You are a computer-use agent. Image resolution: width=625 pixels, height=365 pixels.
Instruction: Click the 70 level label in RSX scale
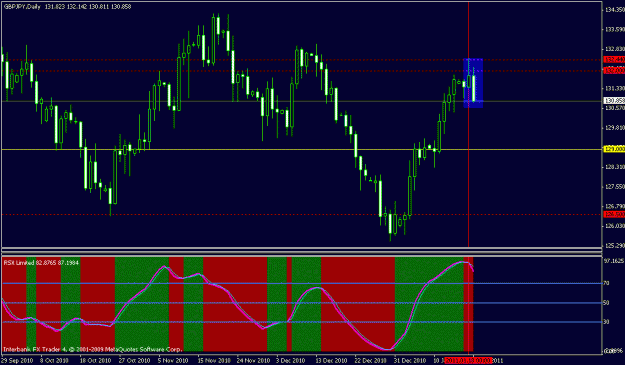606,283
